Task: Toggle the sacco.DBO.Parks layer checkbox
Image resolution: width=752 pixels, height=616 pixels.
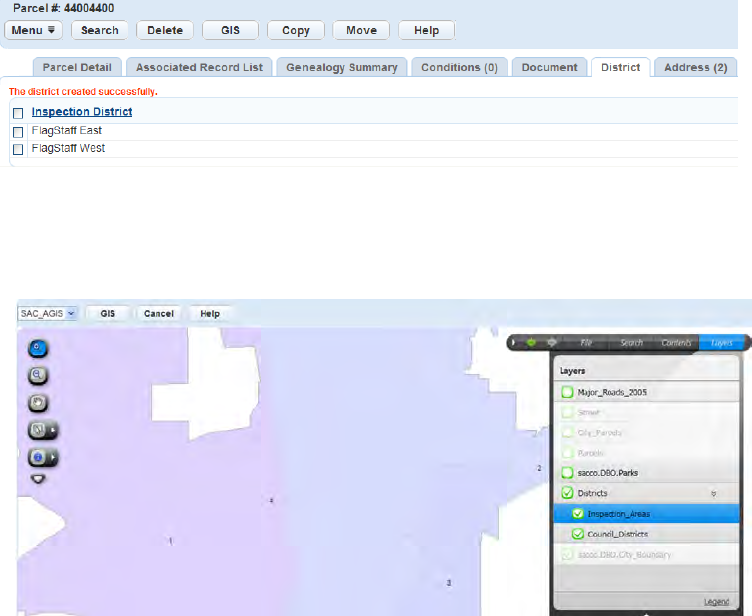Action: coord(567,473)
